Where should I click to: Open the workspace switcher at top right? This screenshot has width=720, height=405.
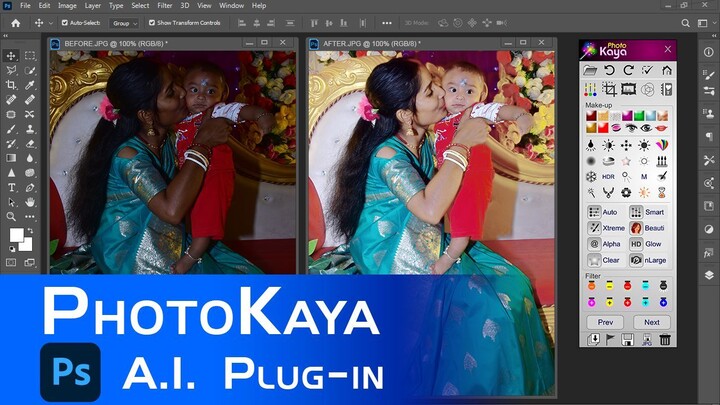703,23
